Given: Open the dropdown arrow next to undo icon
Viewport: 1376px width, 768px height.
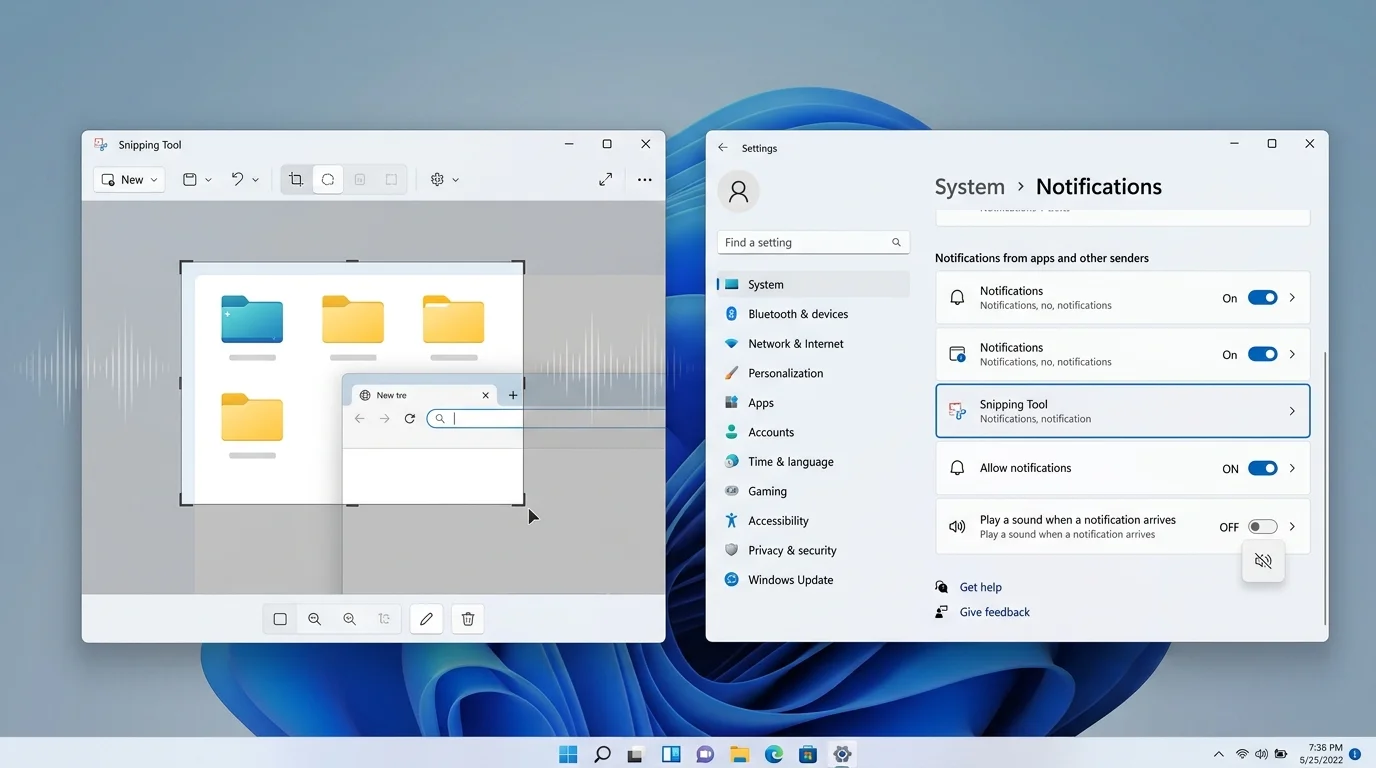Looking at the screenshot, I should point(256,180).
